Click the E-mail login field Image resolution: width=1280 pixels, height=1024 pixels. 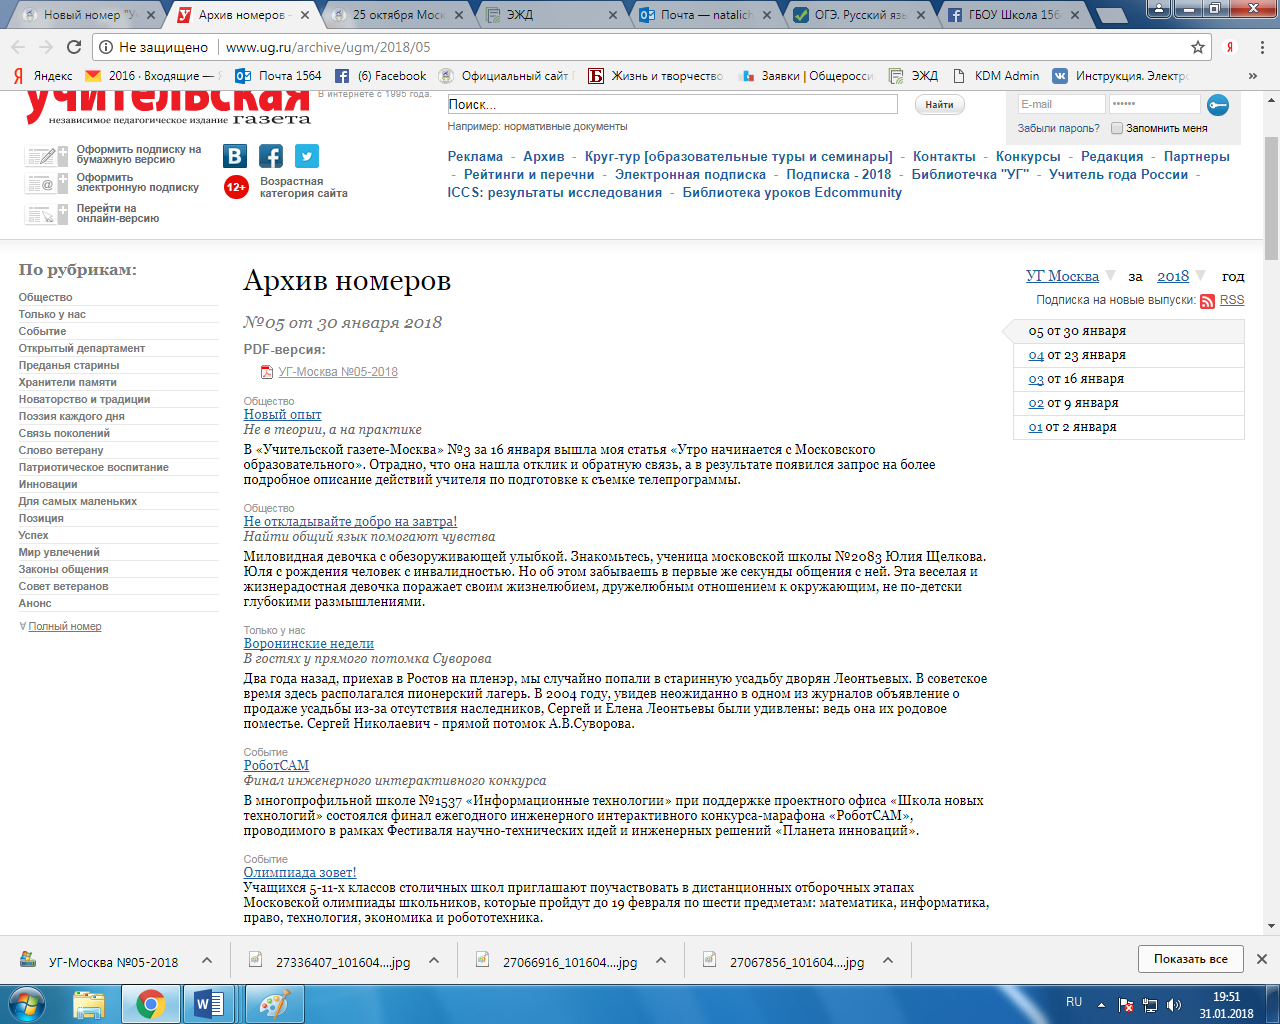click(x=1061, y=104)
